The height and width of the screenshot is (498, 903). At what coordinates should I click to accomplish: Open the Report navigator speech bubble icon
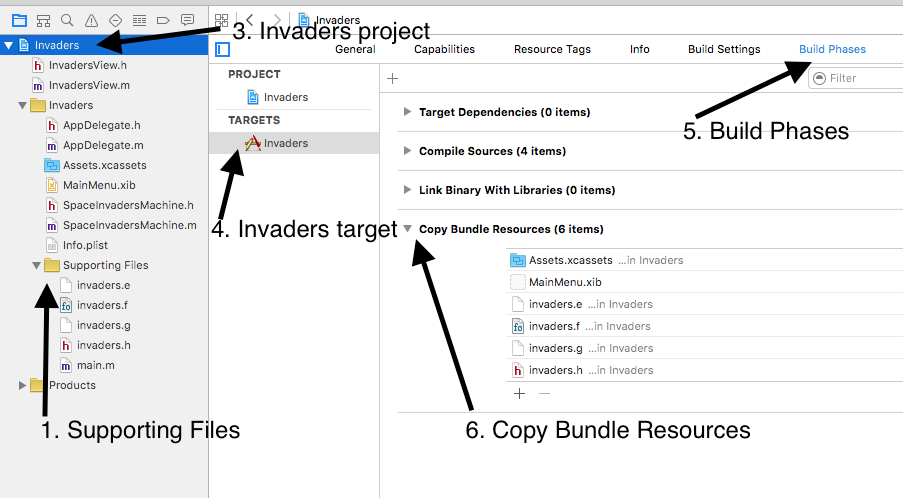pos(187,20)
